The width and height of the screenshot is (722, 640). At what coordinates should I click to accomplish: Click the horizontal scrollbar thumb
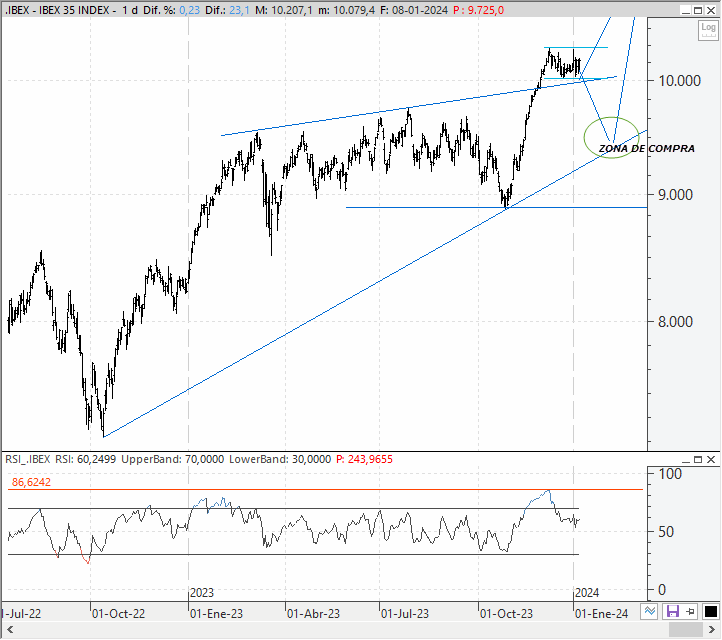click(x=685, y=630)
